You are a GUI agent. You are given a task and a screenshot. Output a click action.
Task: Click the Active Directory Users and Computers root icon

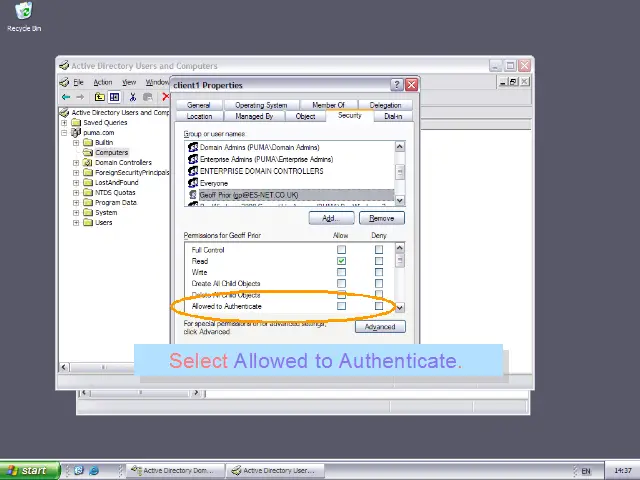64,112
